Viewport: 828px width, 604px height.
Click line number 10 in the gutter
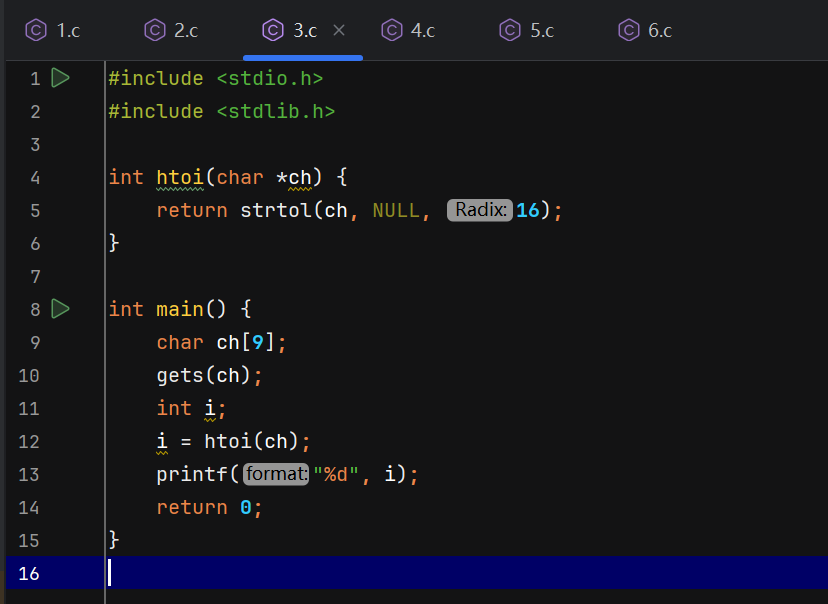(x=28, y=375)
